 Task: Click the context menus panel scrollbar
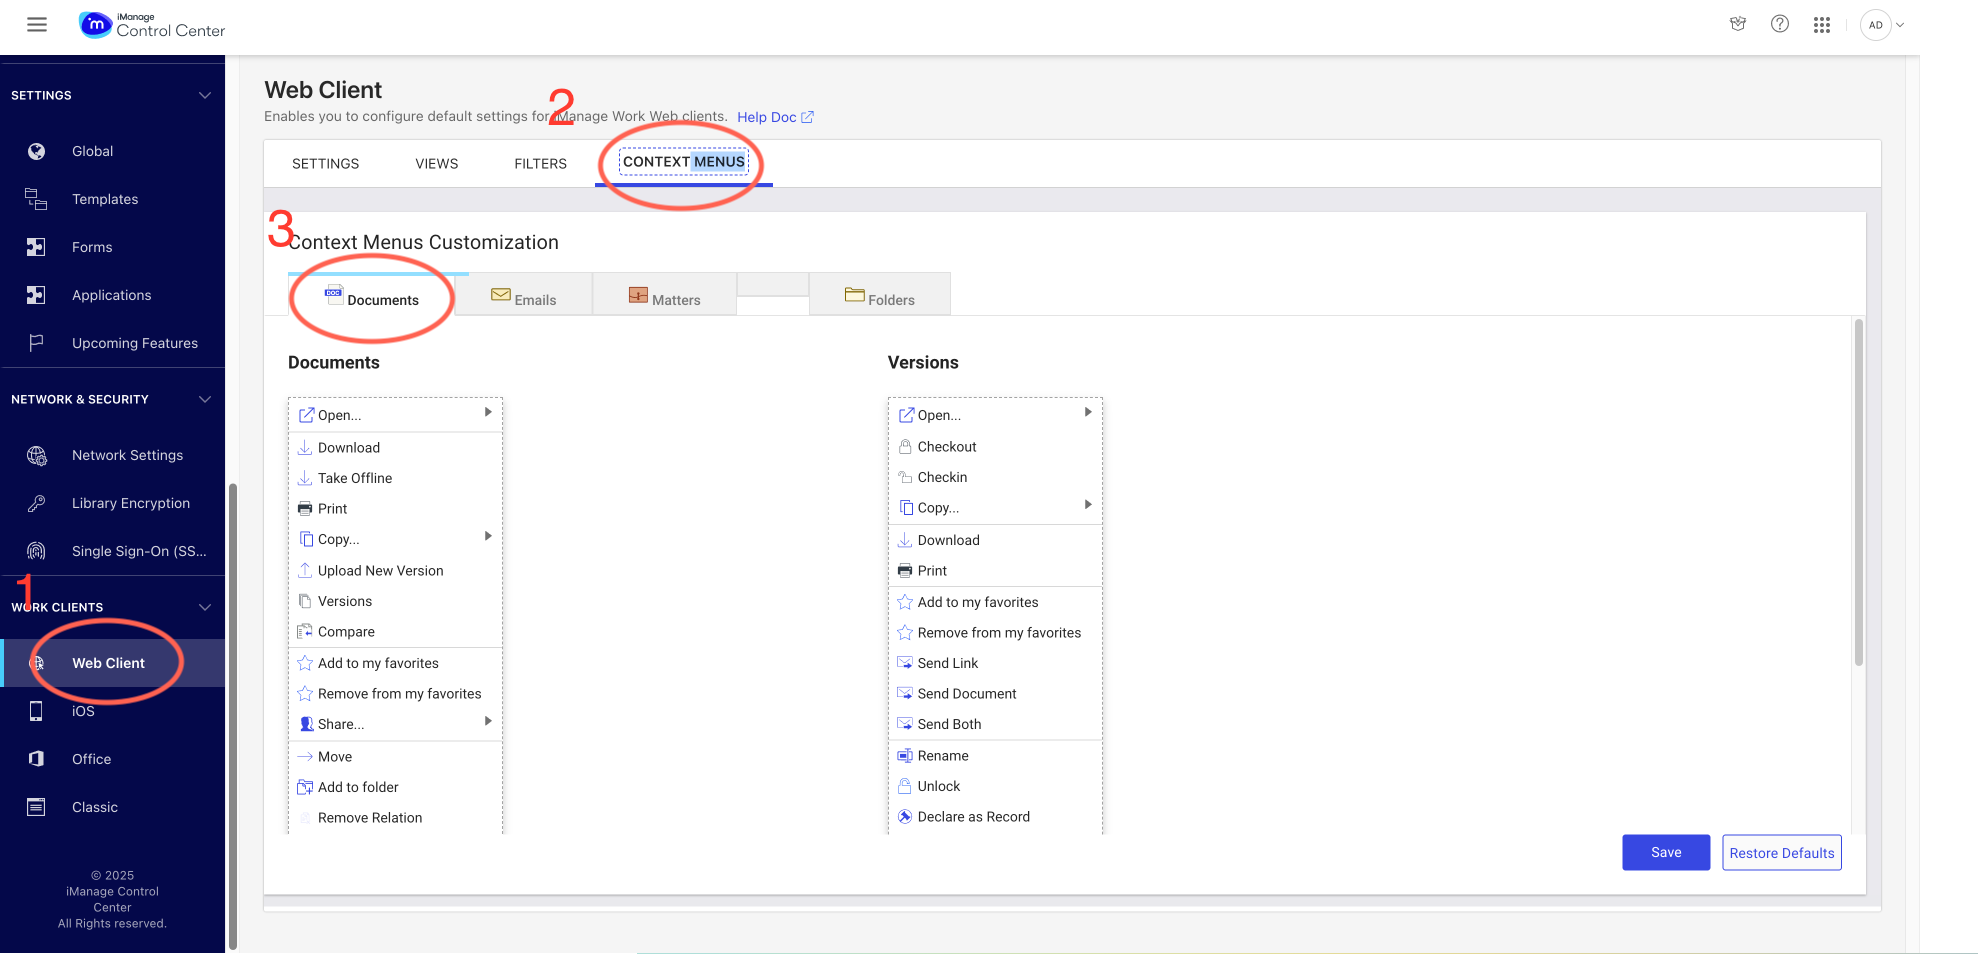[1859, 492]
